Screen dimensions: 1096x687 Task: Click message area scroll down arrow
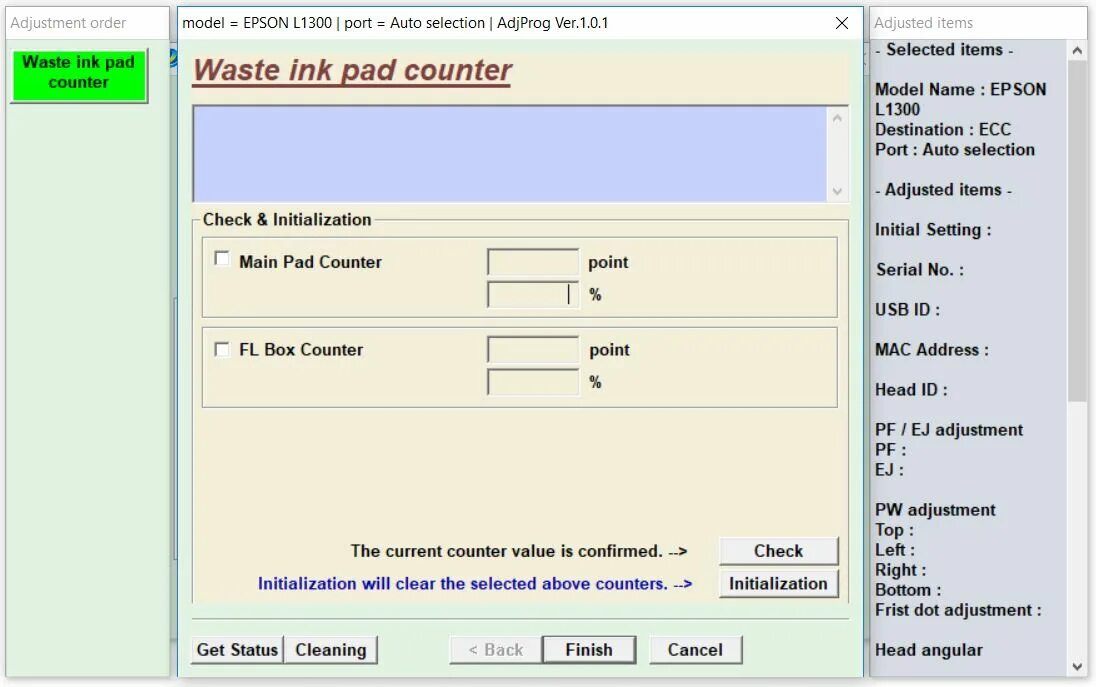click(837, 191)
